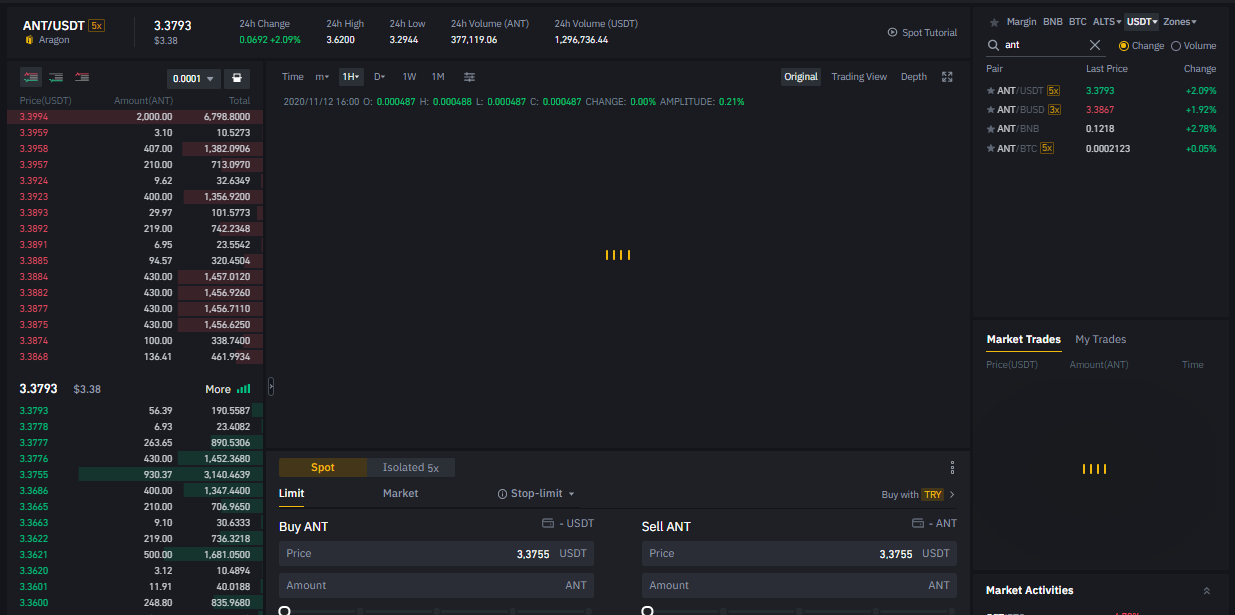Viewport: 1235px width, 615px height.
Task: Select the Market order tab
Action: pos(400,494)
